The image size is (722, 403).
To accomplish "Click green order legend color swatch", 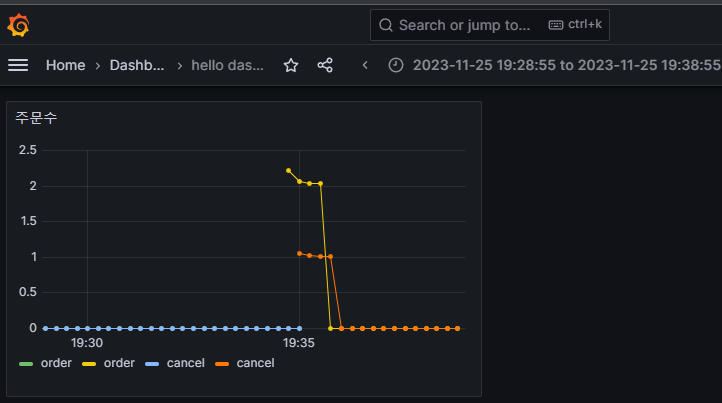I will (x=26, y=364).
